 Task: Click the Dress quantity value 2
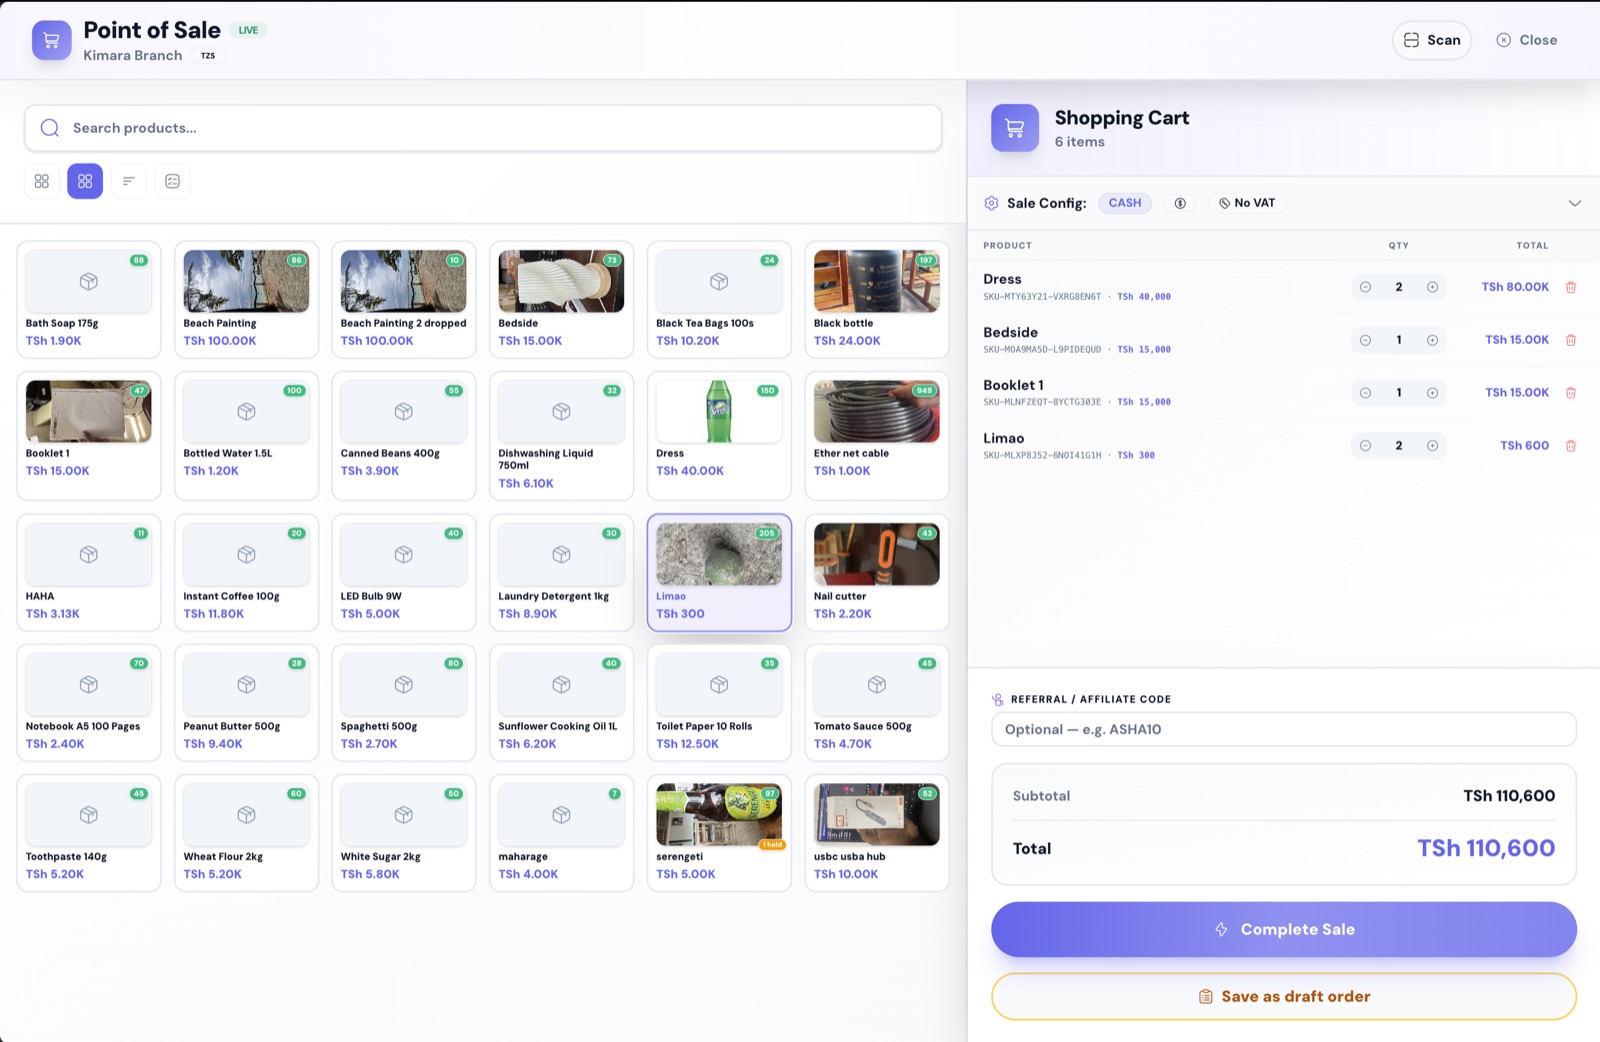[1399, 287]
